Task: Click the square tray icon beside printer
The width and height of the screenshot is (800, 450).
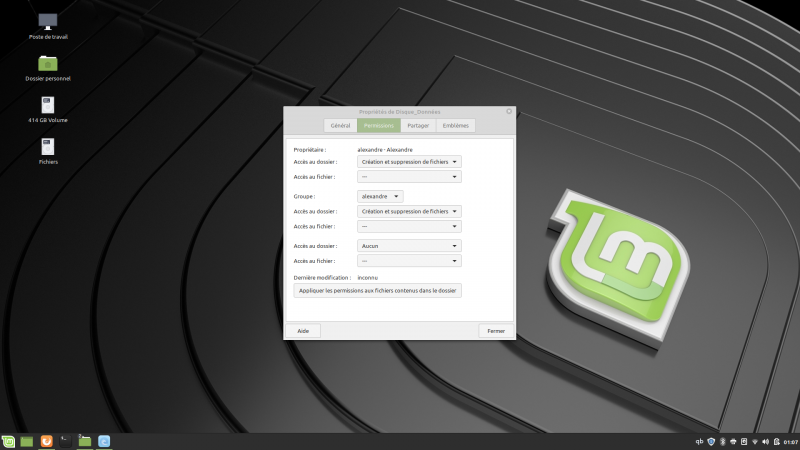Action: click(x=744, y=442)
